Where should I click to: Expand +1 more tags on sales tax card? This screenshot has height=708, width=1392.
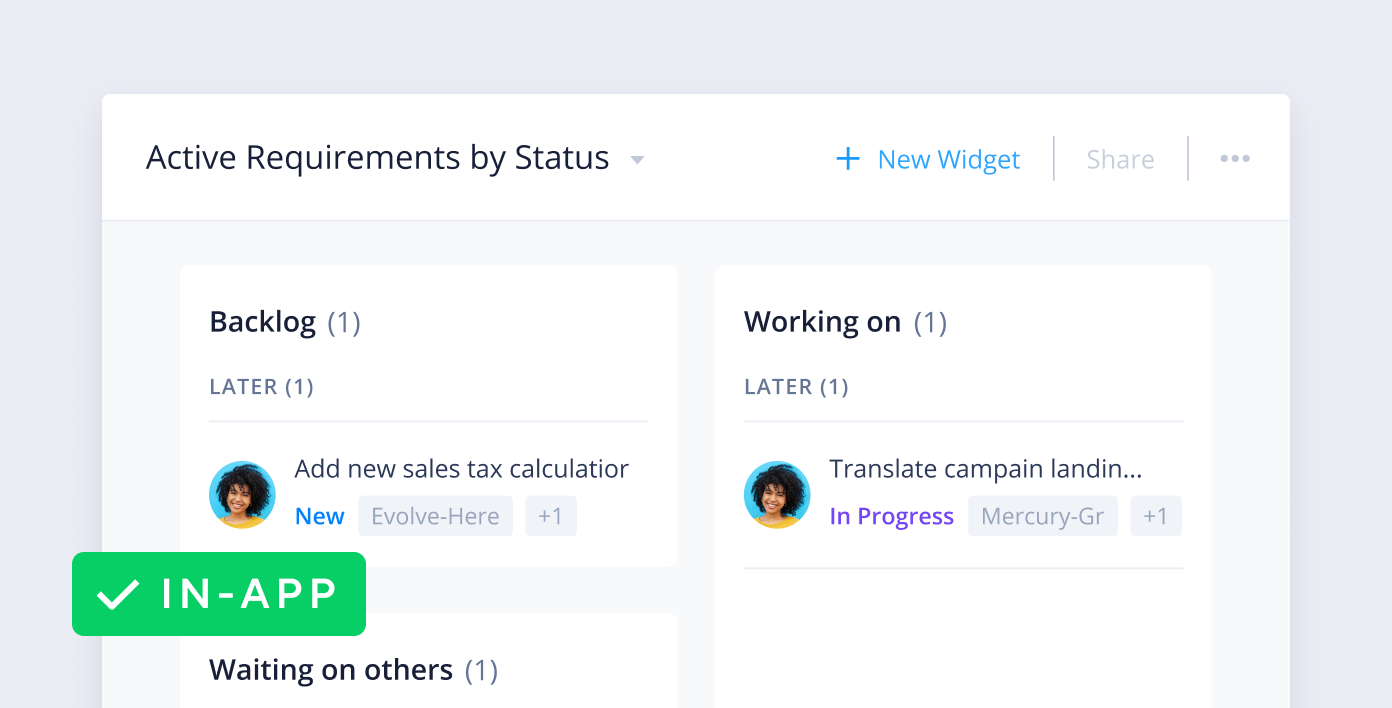coord(551,516)
